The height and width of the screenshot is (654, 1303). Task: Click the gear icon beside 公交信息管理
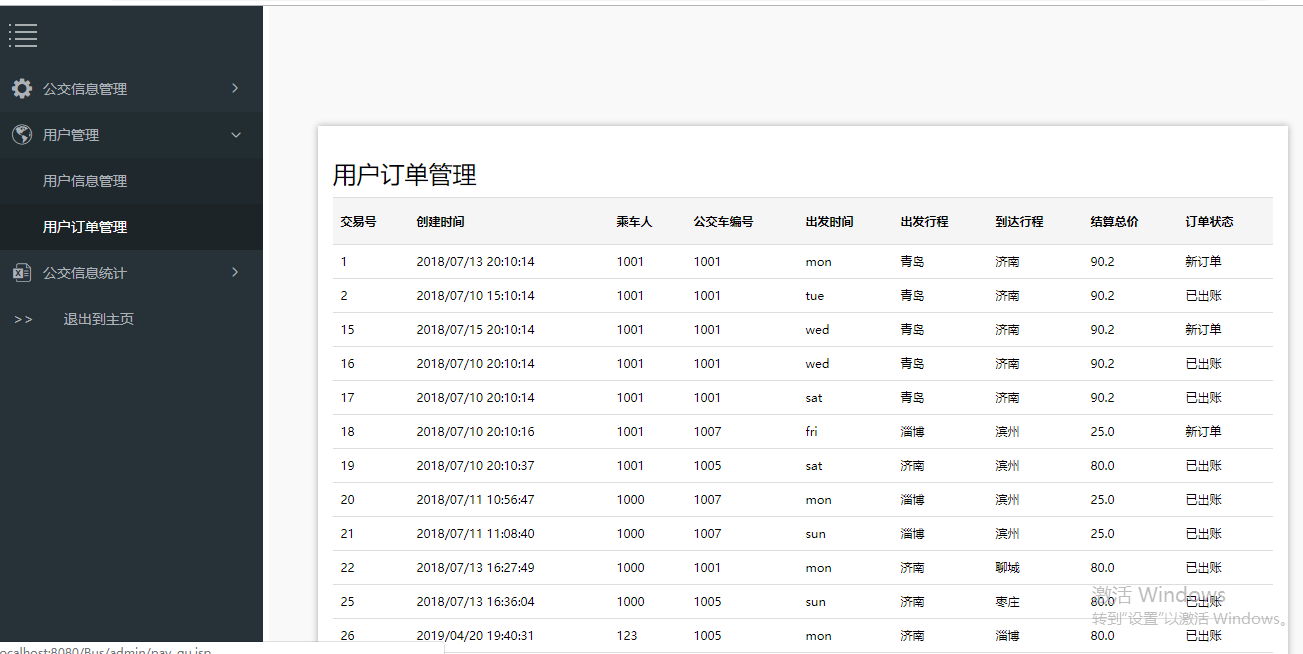[x=22, y=89]
